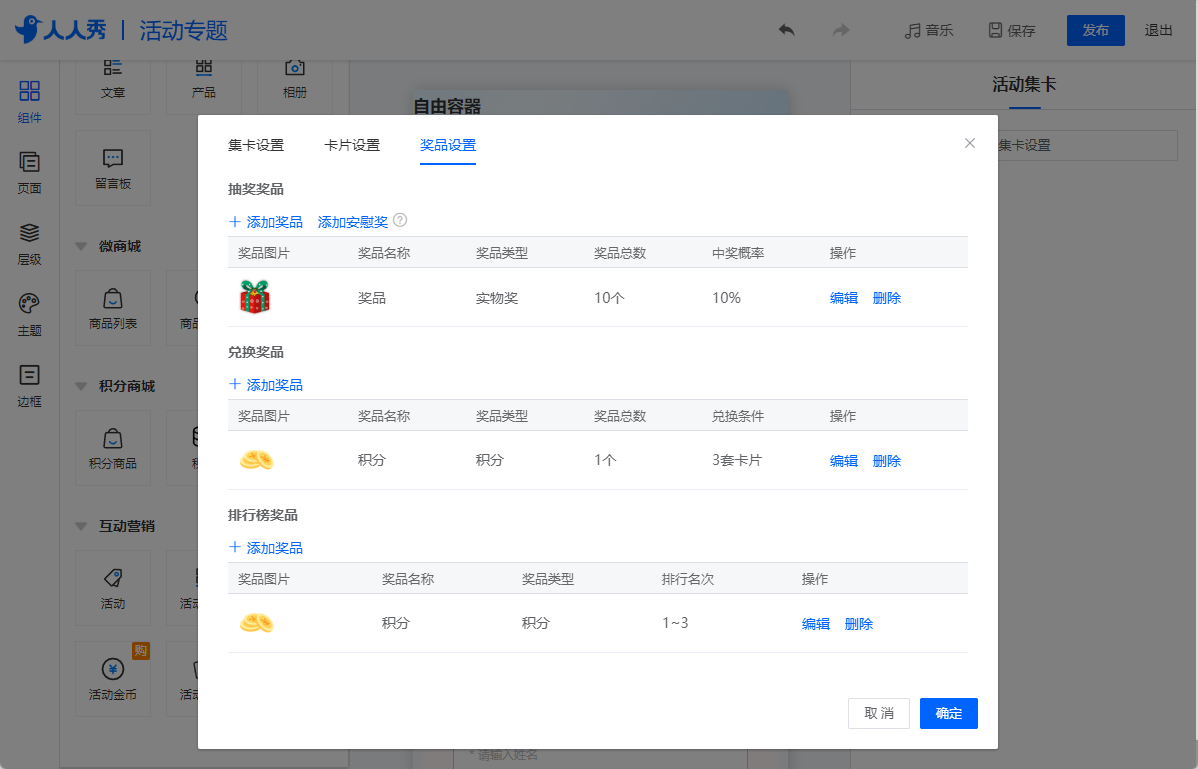
Task: Edit the 3套卡片 exchange prize row
Action: pyautogui.click(x=843, y=460)
